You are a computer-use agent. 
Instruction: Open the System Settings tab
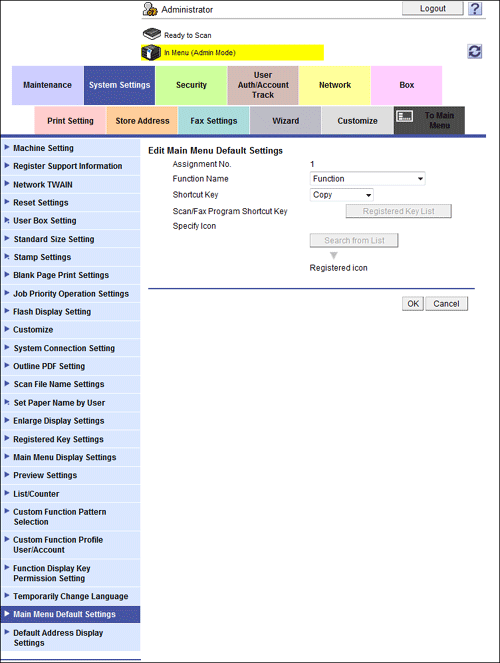pos(120,85)
